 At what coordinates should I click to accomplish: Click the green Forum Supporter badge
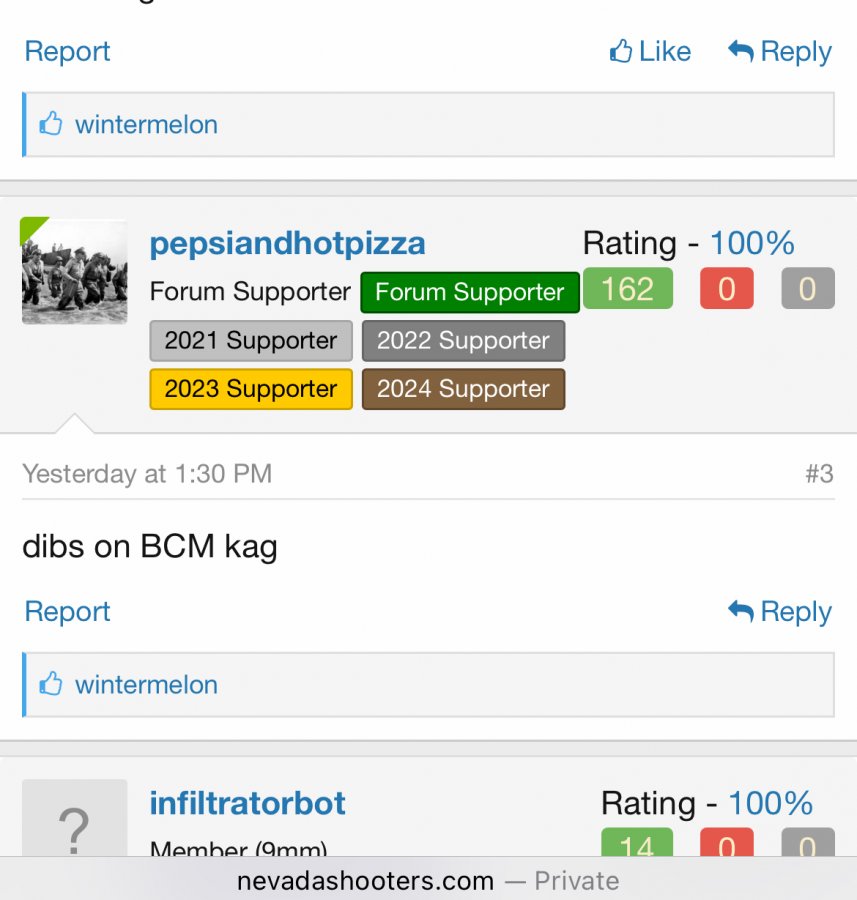tap(469, 292)
